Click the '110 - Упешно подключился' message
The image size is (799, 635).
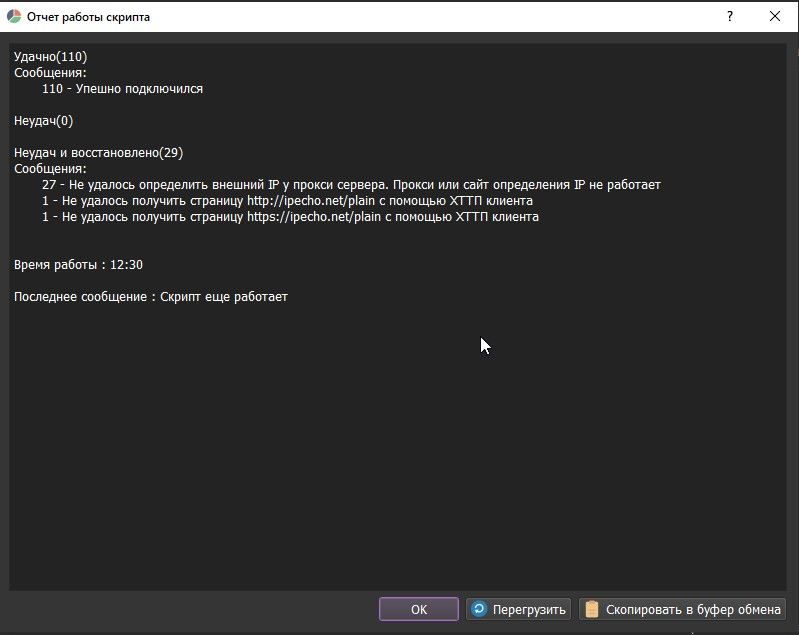122,89
